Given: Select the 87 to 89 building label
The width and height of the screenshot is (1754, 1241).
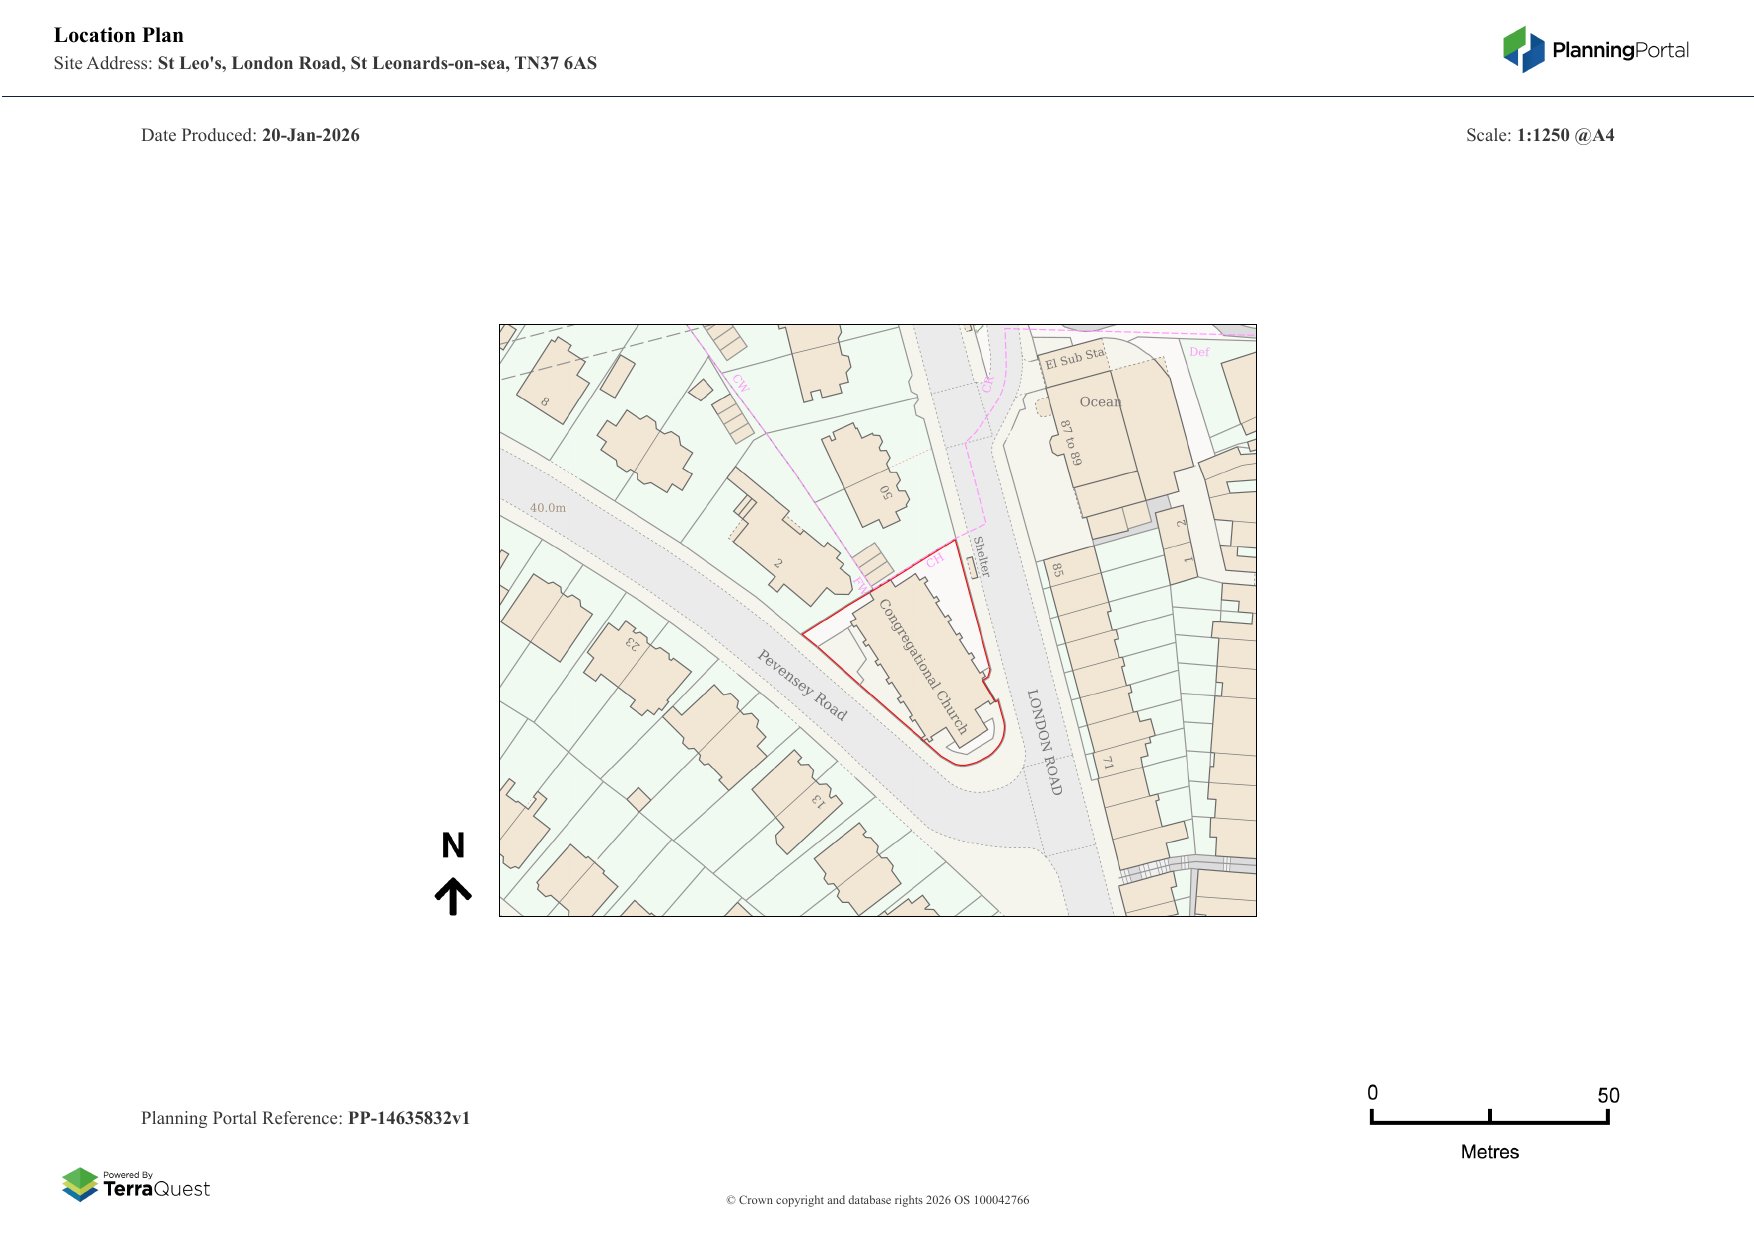Looking at the screenshot, I should tap(1071, 443).
